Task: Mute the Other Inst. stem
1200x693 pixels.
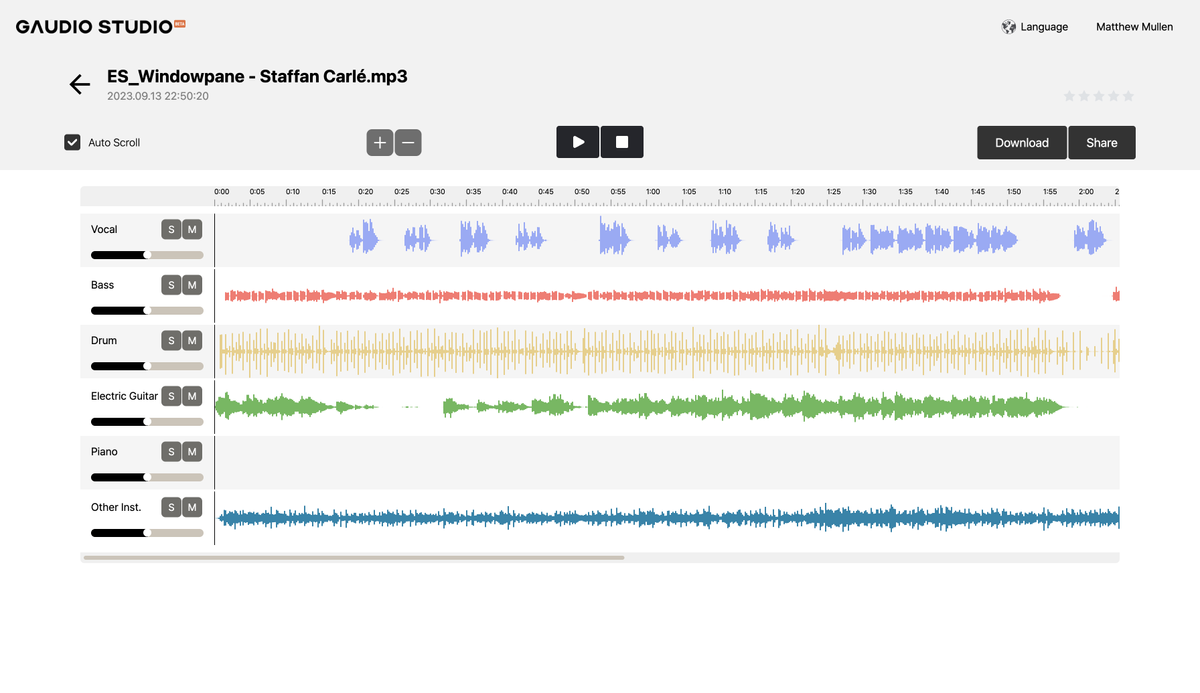Action: pyautogui.click(x=194, y=507)
